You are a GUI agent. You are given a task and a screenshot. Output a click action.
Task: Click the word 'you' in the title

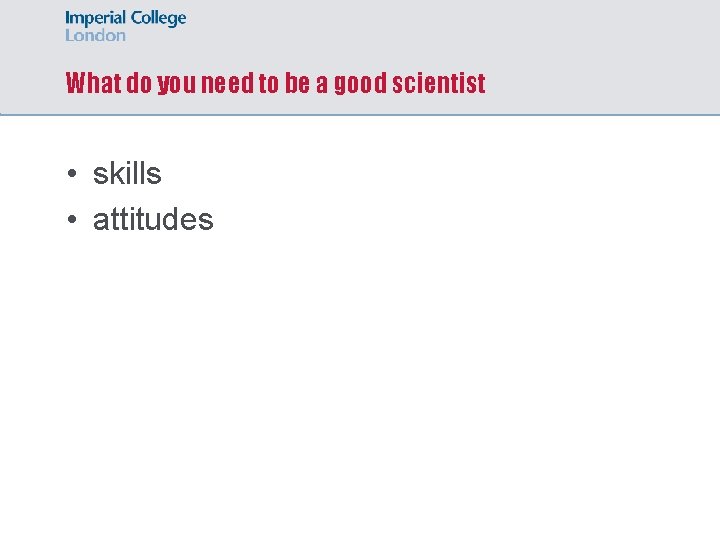pyautogui.click(x=176, y=84)
